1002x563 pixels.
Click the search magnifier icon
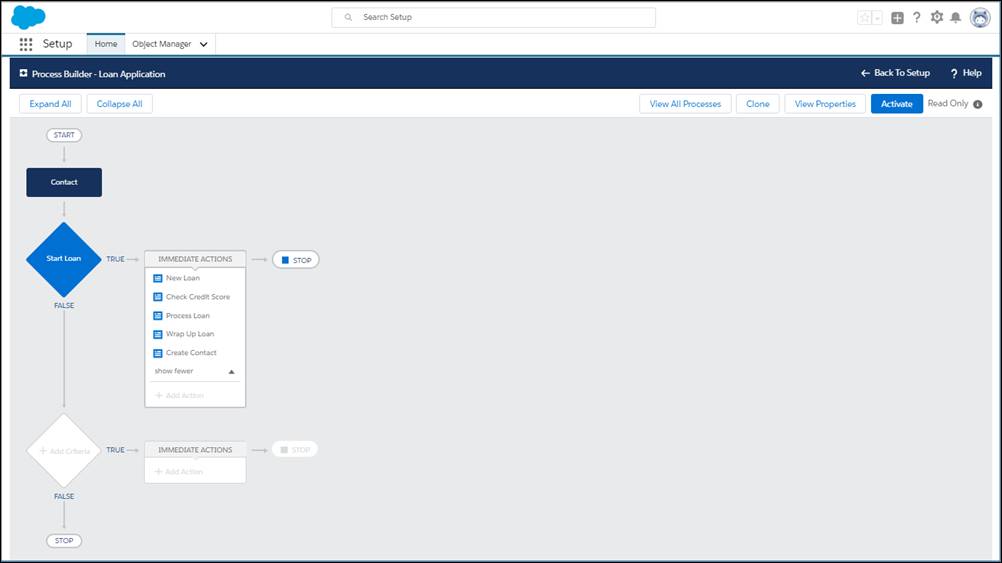pos(348,17)
